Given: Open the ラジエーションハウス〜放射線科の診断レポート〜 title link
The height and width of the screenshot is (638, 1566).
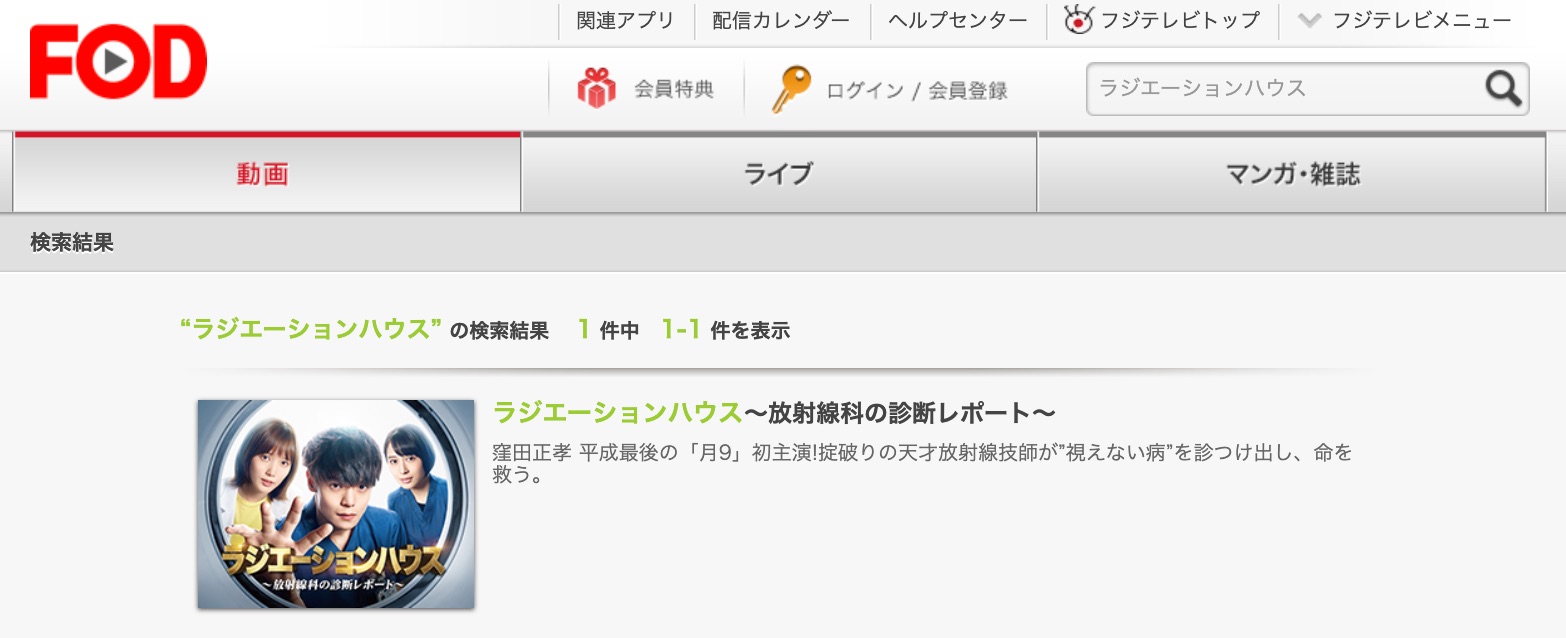Looking at the screenshot, I should click(x=774, y=412).
